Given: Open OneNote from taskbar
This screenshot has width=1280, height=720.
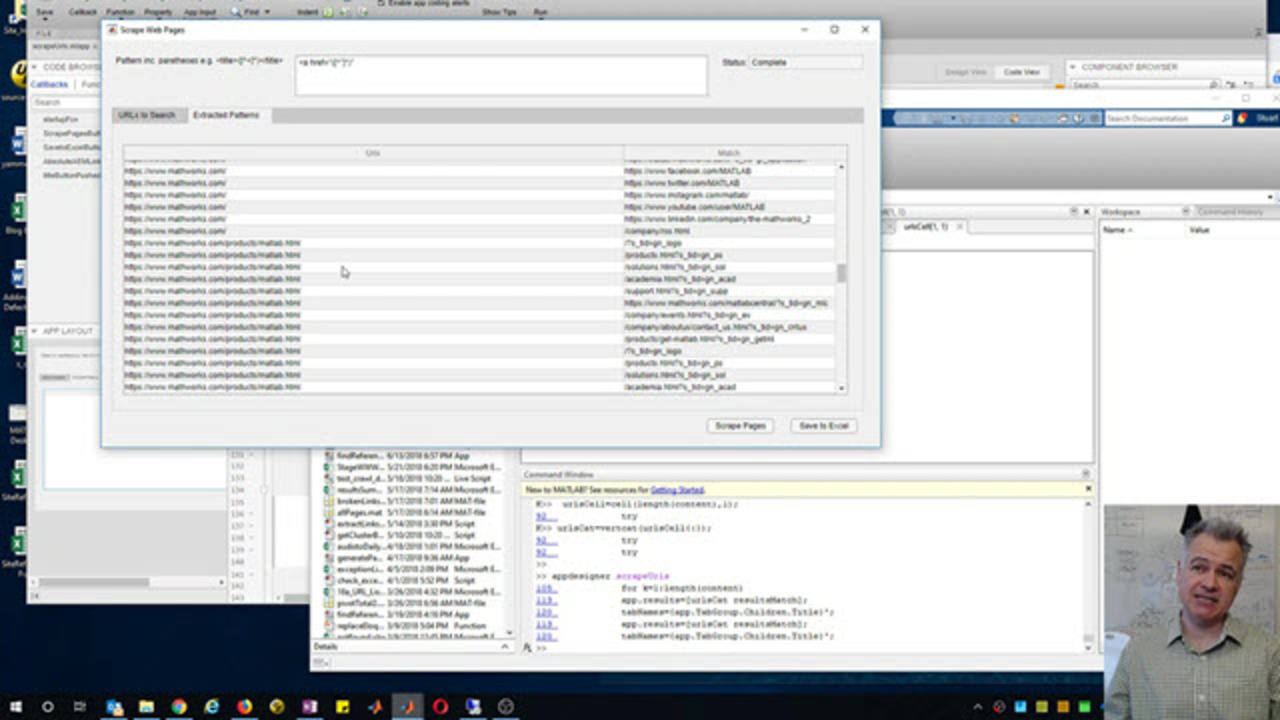Looking at the screenshot, I should pos(309,706).
